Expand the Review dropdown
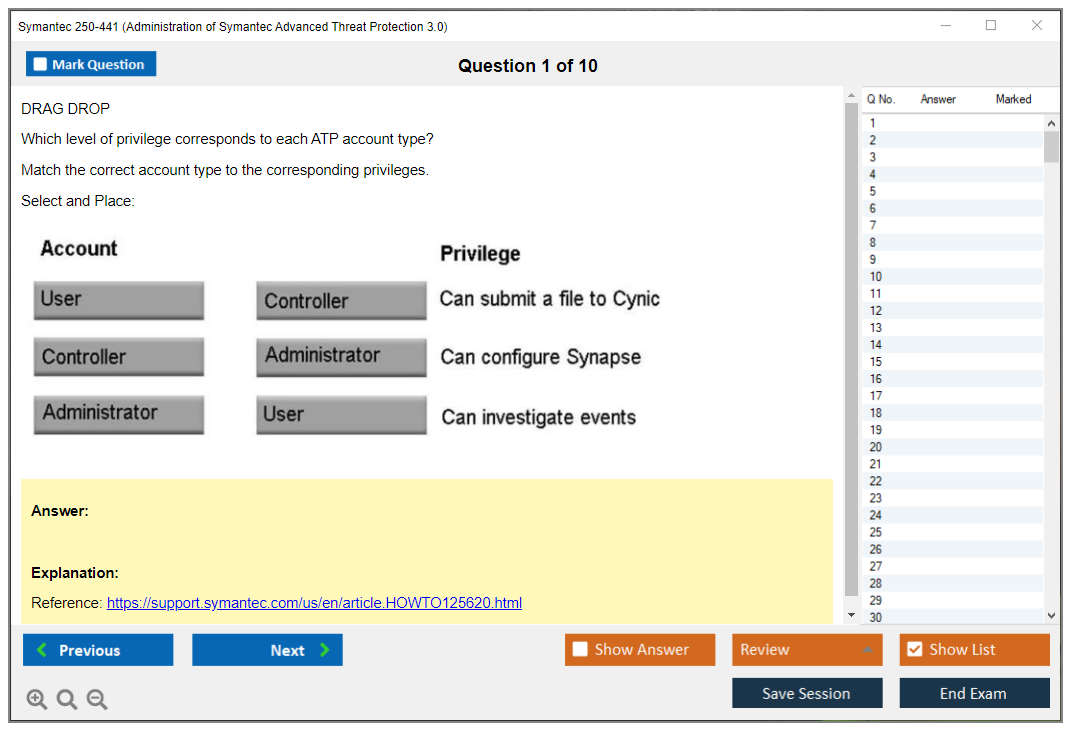Screen dimensions: 1075x735 coord(866,650)
